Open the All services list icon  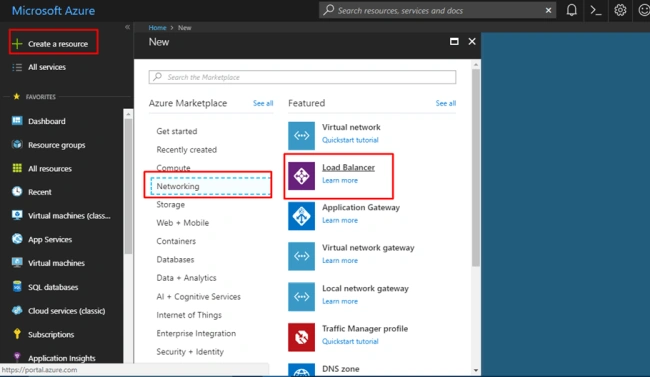point(17,67)
